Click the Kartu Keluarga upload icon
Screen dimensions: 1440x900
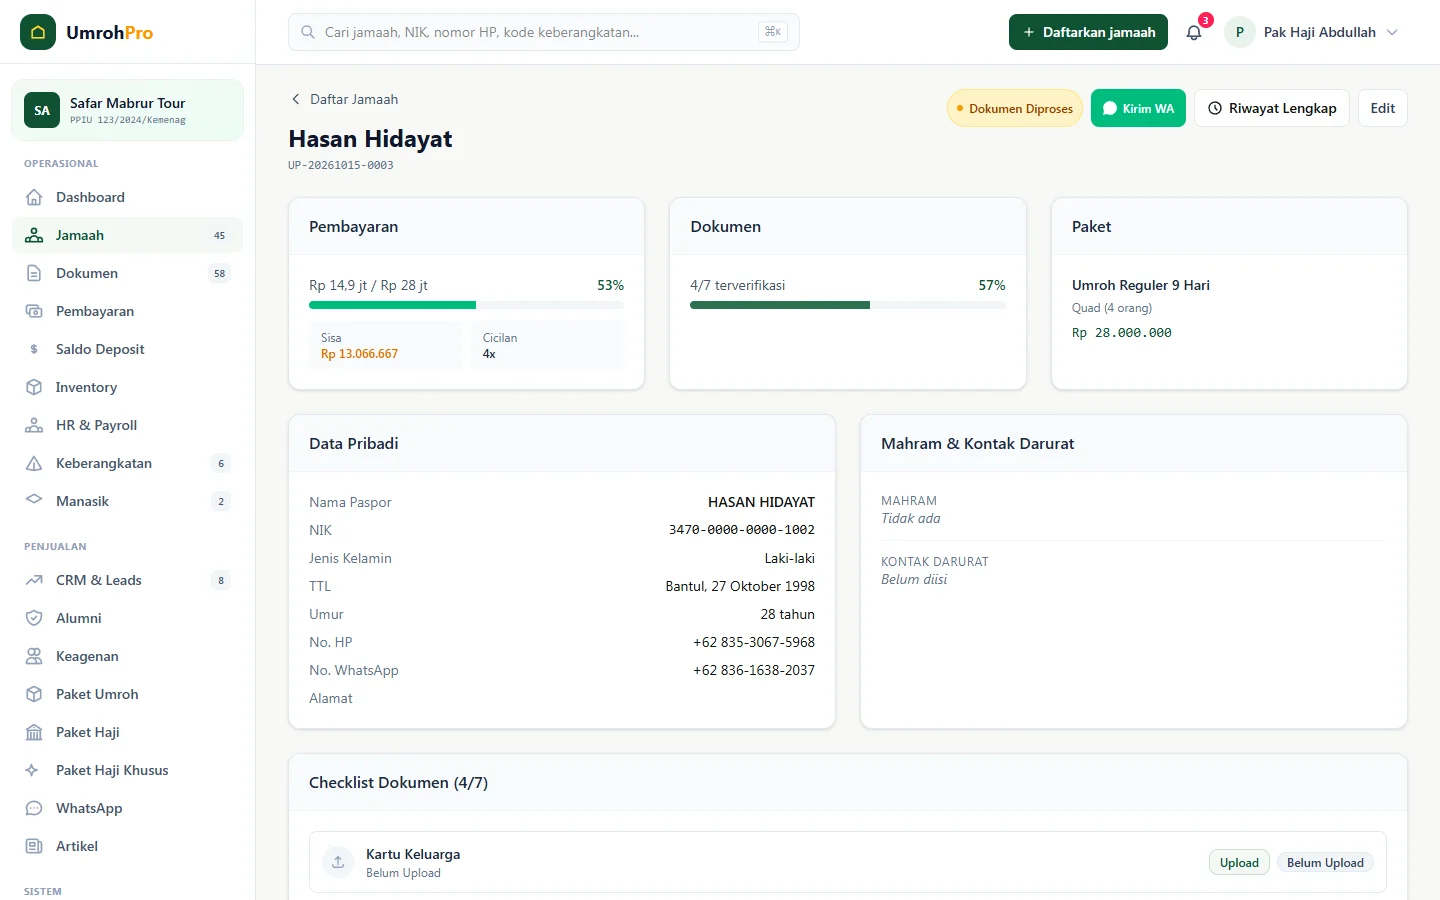point(338,862)
